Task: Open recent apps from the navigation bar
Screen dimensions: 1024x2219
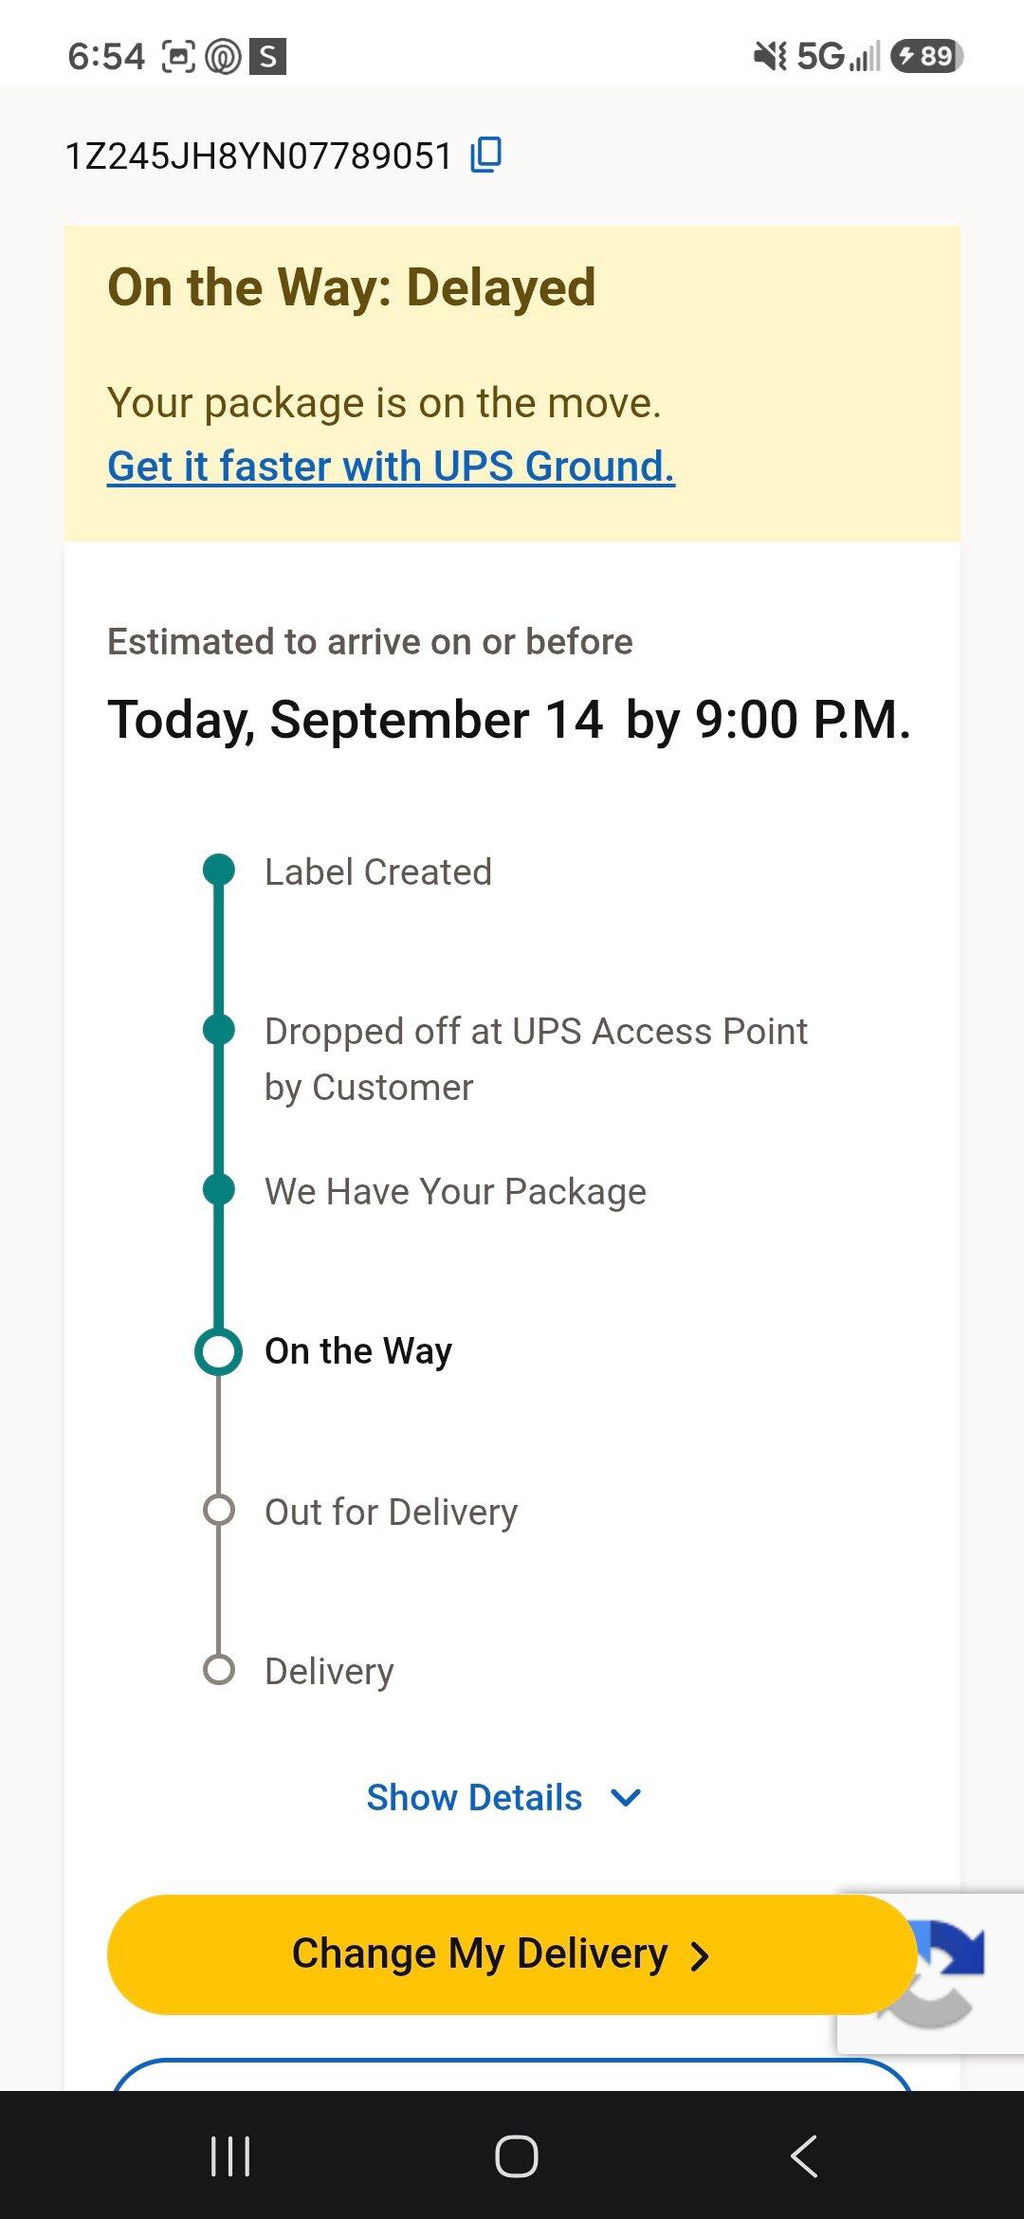Action: pyautogui.click(x=230, y=2155)
